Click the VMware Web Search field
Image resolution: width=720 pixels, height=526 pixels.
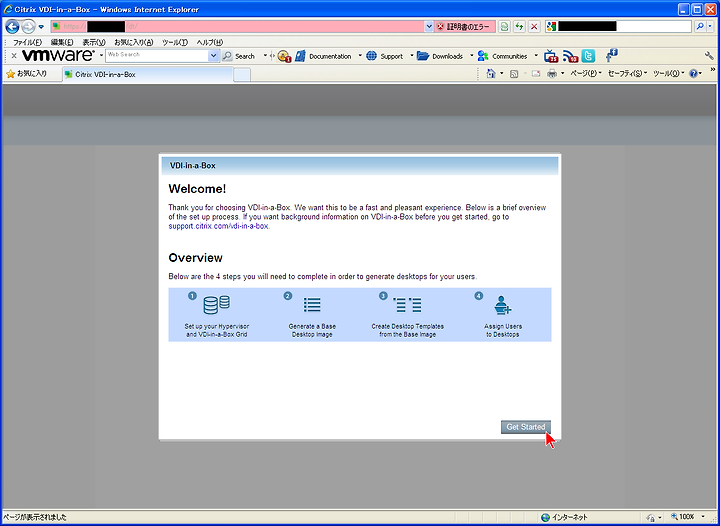[157, 56]
